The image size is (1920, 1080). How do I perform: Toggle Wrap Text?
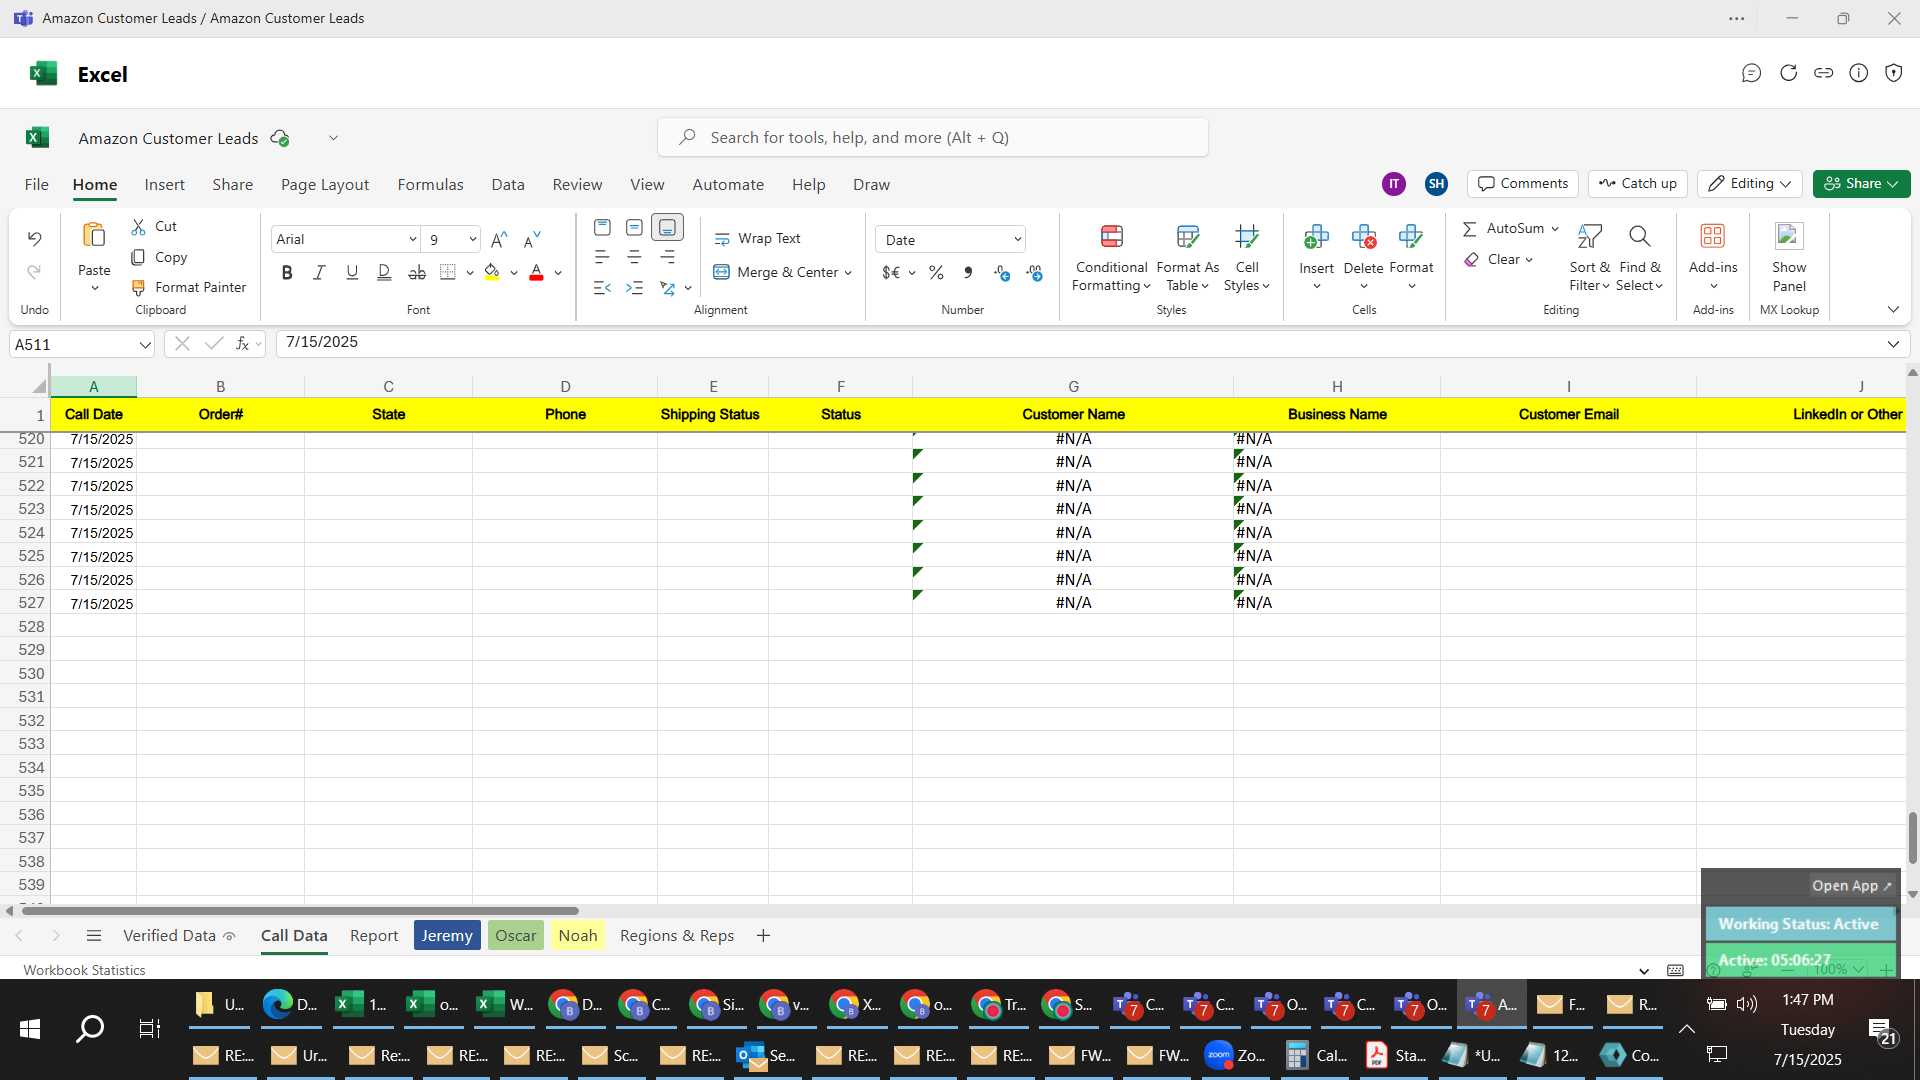point(757,238)
